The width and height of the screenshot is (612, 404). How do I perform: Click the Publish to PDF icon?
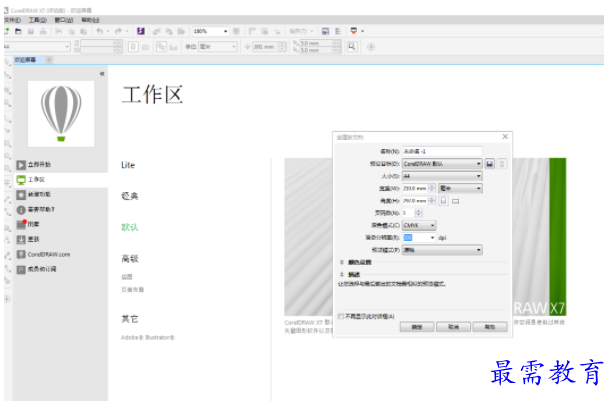[x=181, y=31]
